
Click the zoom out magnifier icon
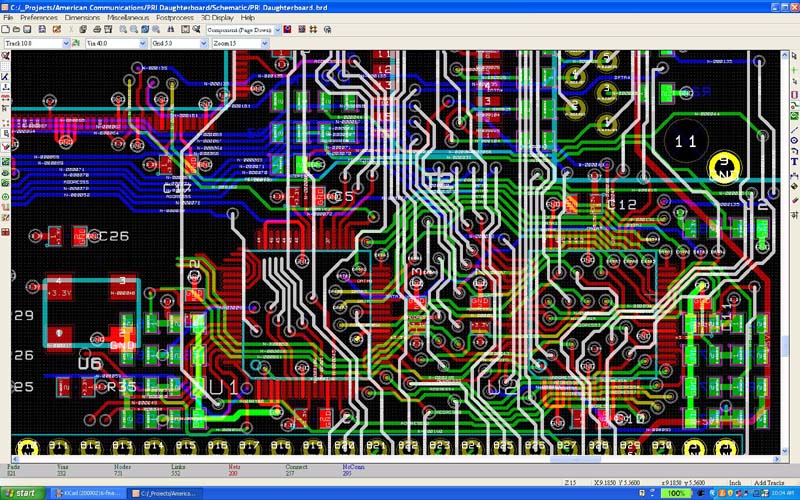coord(134,30)
